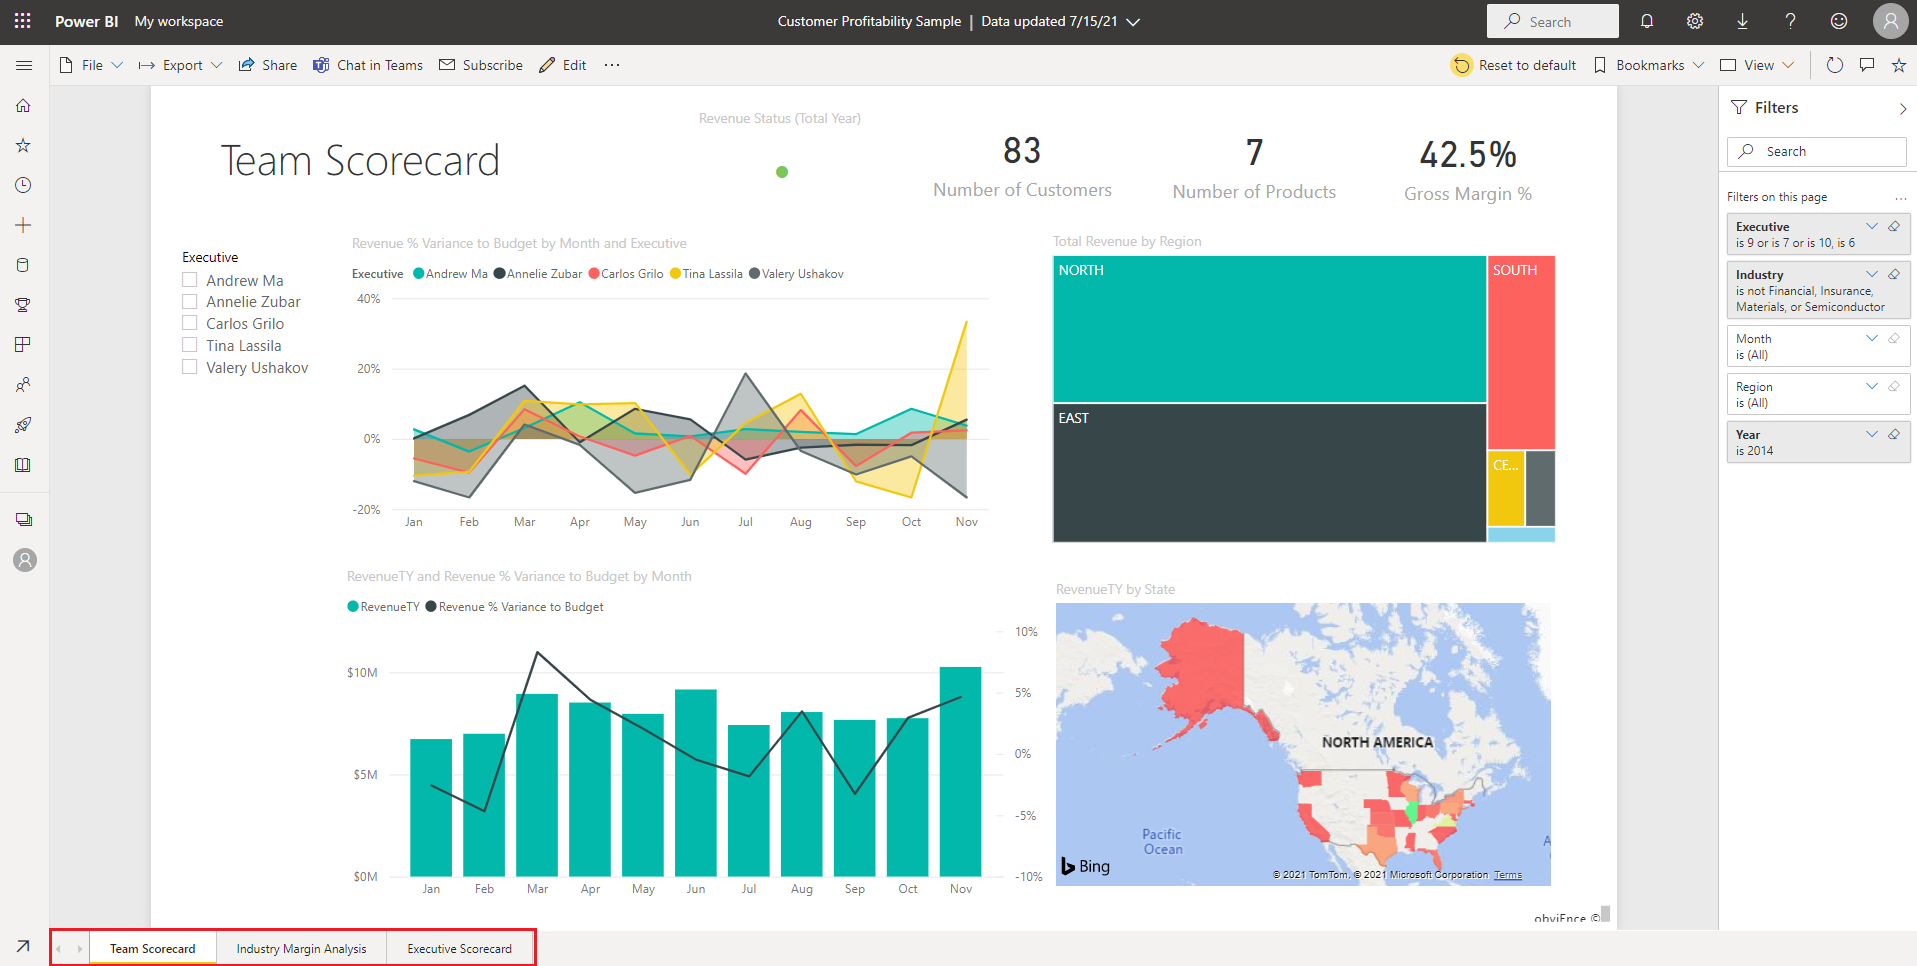Screen dimensions: 1917x966
Task: Open comments speech bubble icon
Action: point(1867,65)
